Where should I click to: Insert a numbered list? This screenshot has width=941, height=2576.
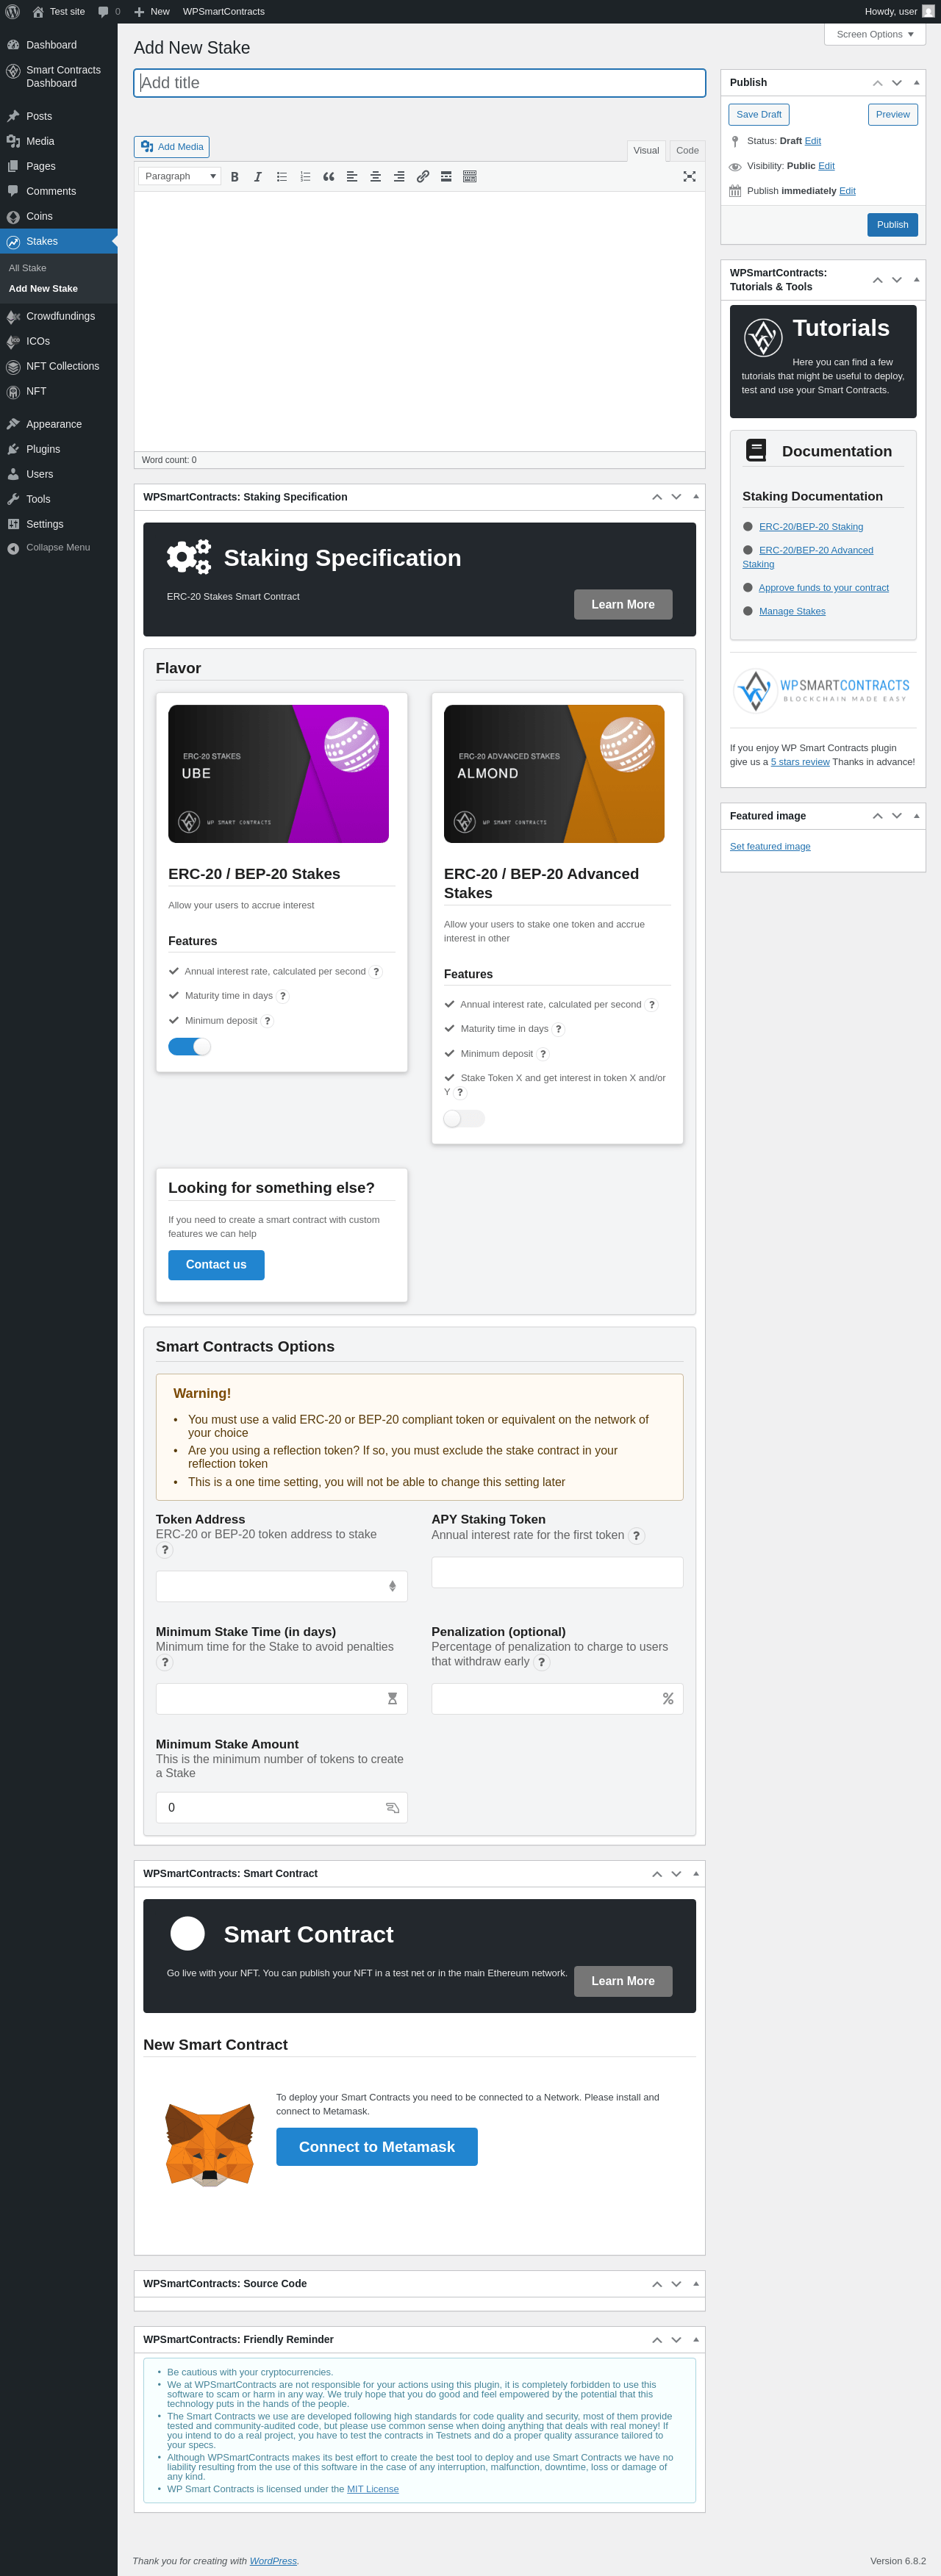tap(305, 176)
